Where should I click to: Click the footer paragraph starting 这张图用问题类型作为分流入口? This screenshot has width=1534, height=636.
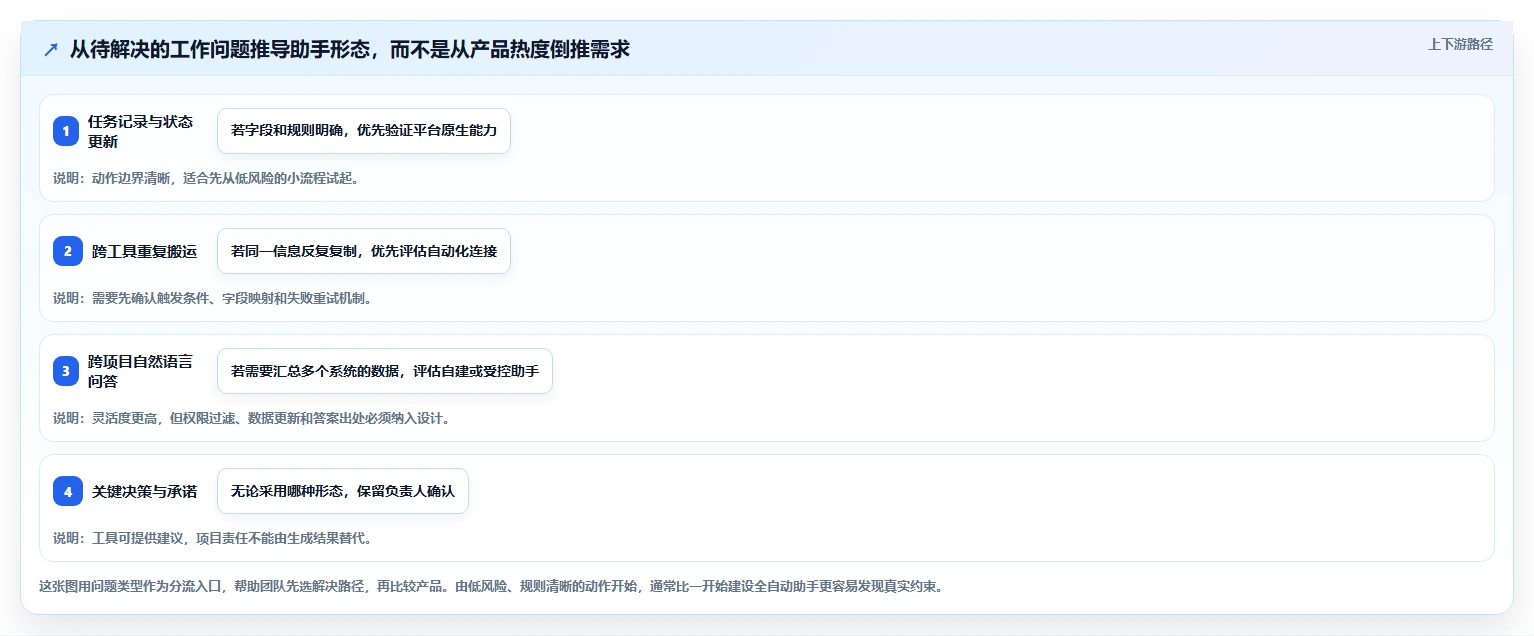click(491, 586)
